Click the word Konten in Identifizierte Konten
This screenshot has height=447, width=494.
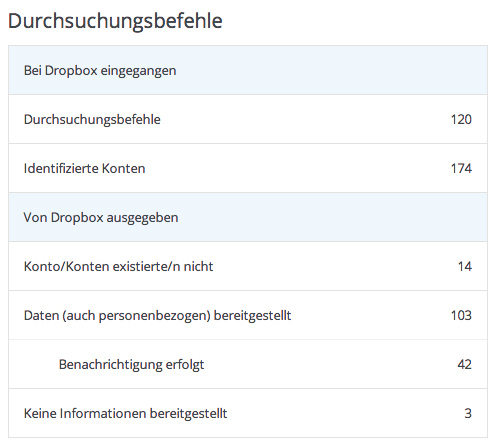[123, 168]
